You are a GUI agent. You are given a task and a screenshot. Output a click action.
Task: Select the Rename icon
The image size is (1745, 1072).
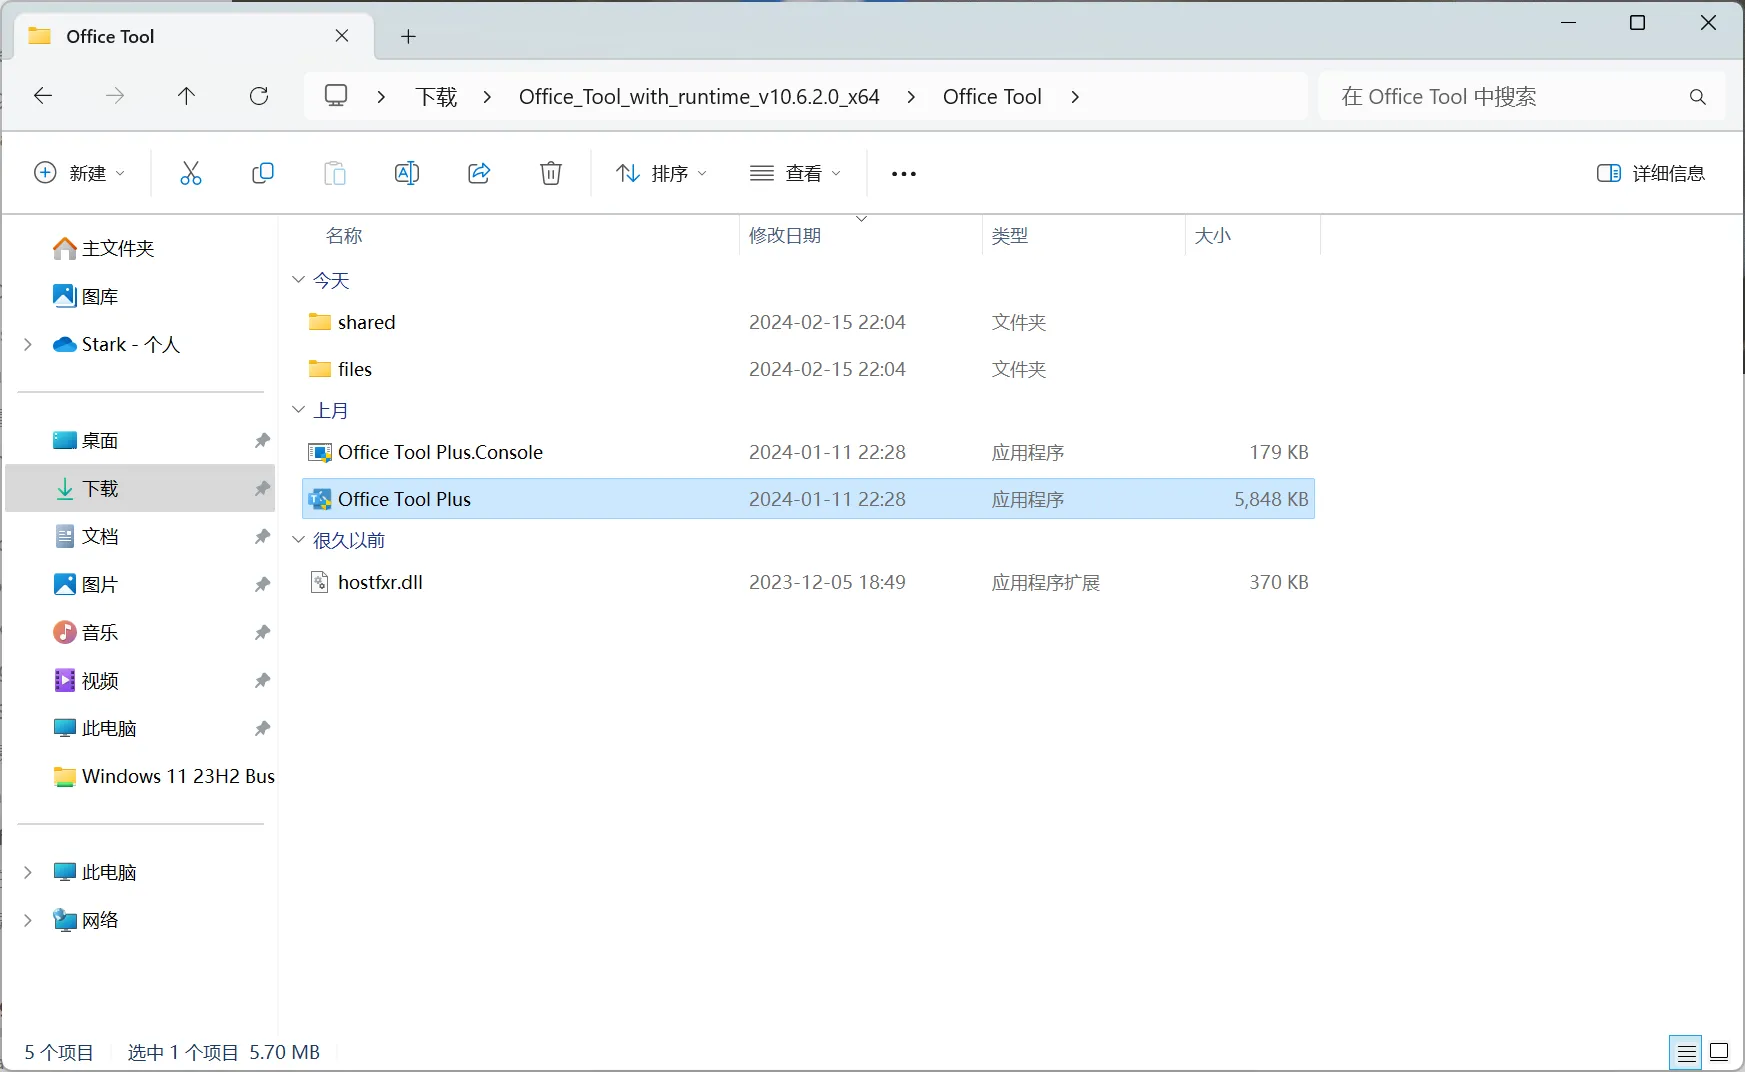407,173
